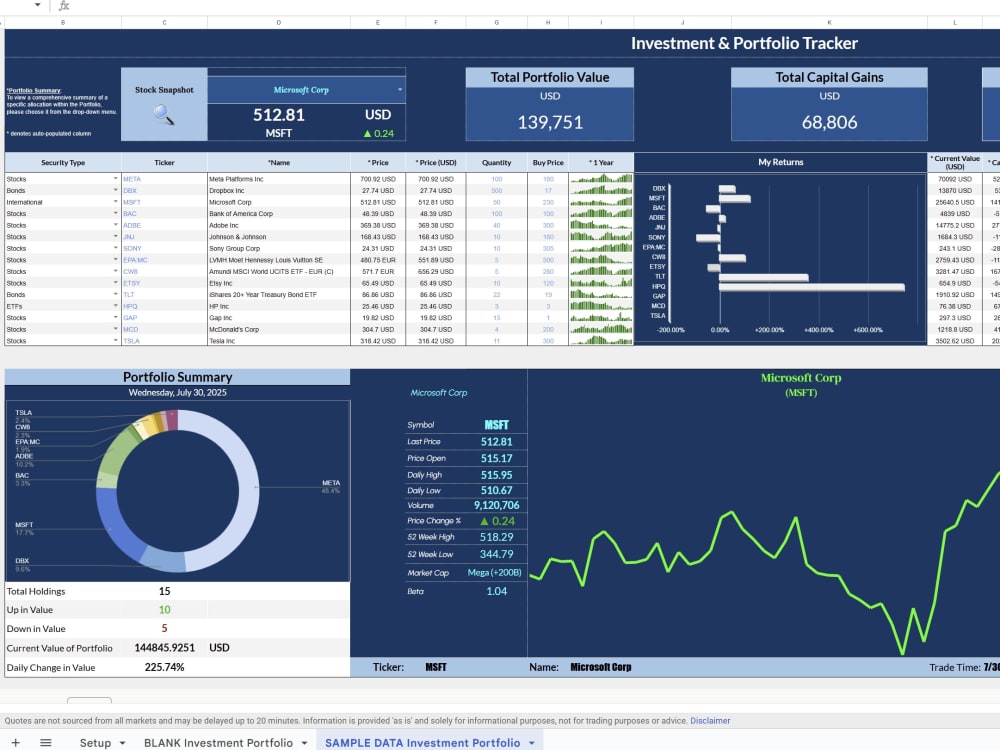The height and width of the screenshot is (750, 1000).
Task: Open the EPA:MC ticker link
Action: (x=135, y=260)
